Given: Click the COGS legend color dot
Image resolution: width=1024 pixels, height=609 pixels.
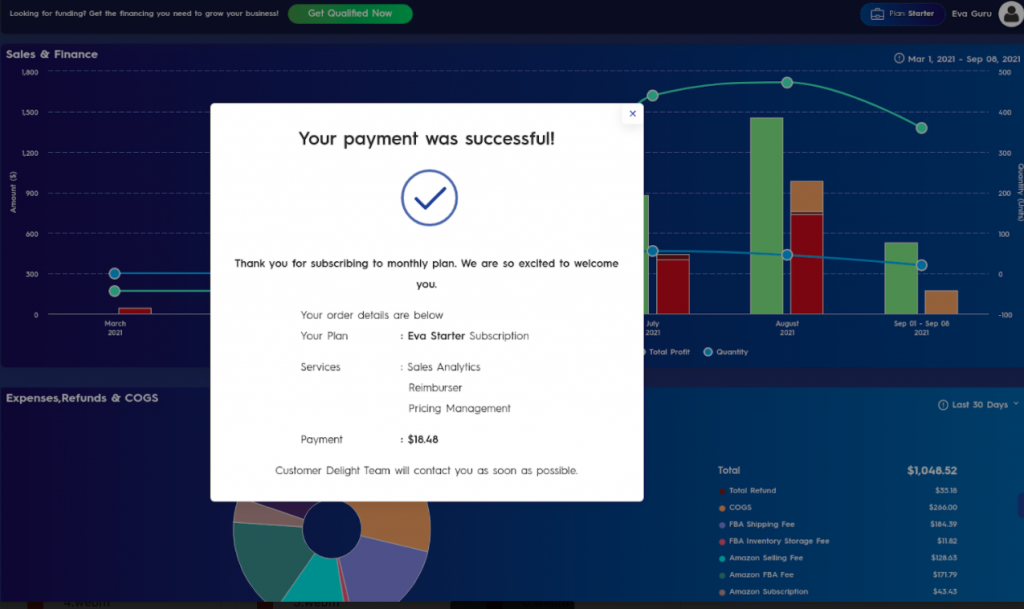Looking at the screenshot, I should click(x=722, y=508).
